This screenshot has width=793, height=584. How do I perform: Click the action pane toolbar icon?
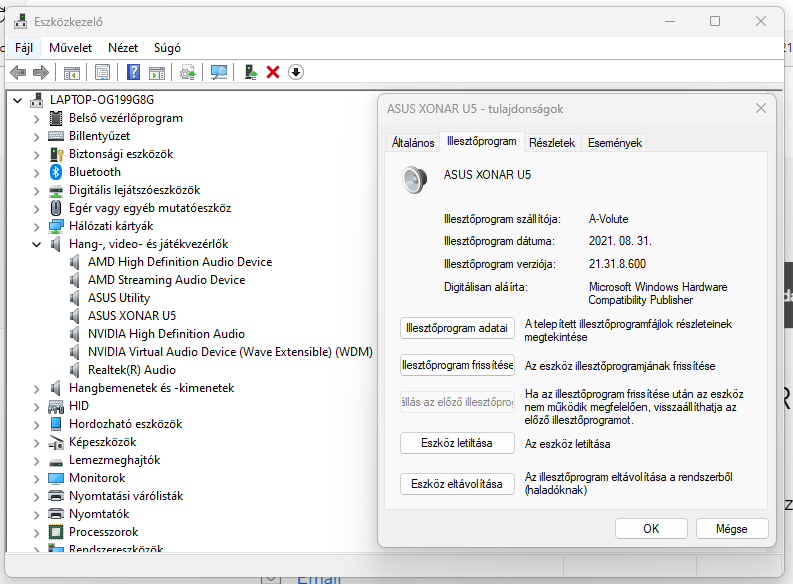click(157, 72)
